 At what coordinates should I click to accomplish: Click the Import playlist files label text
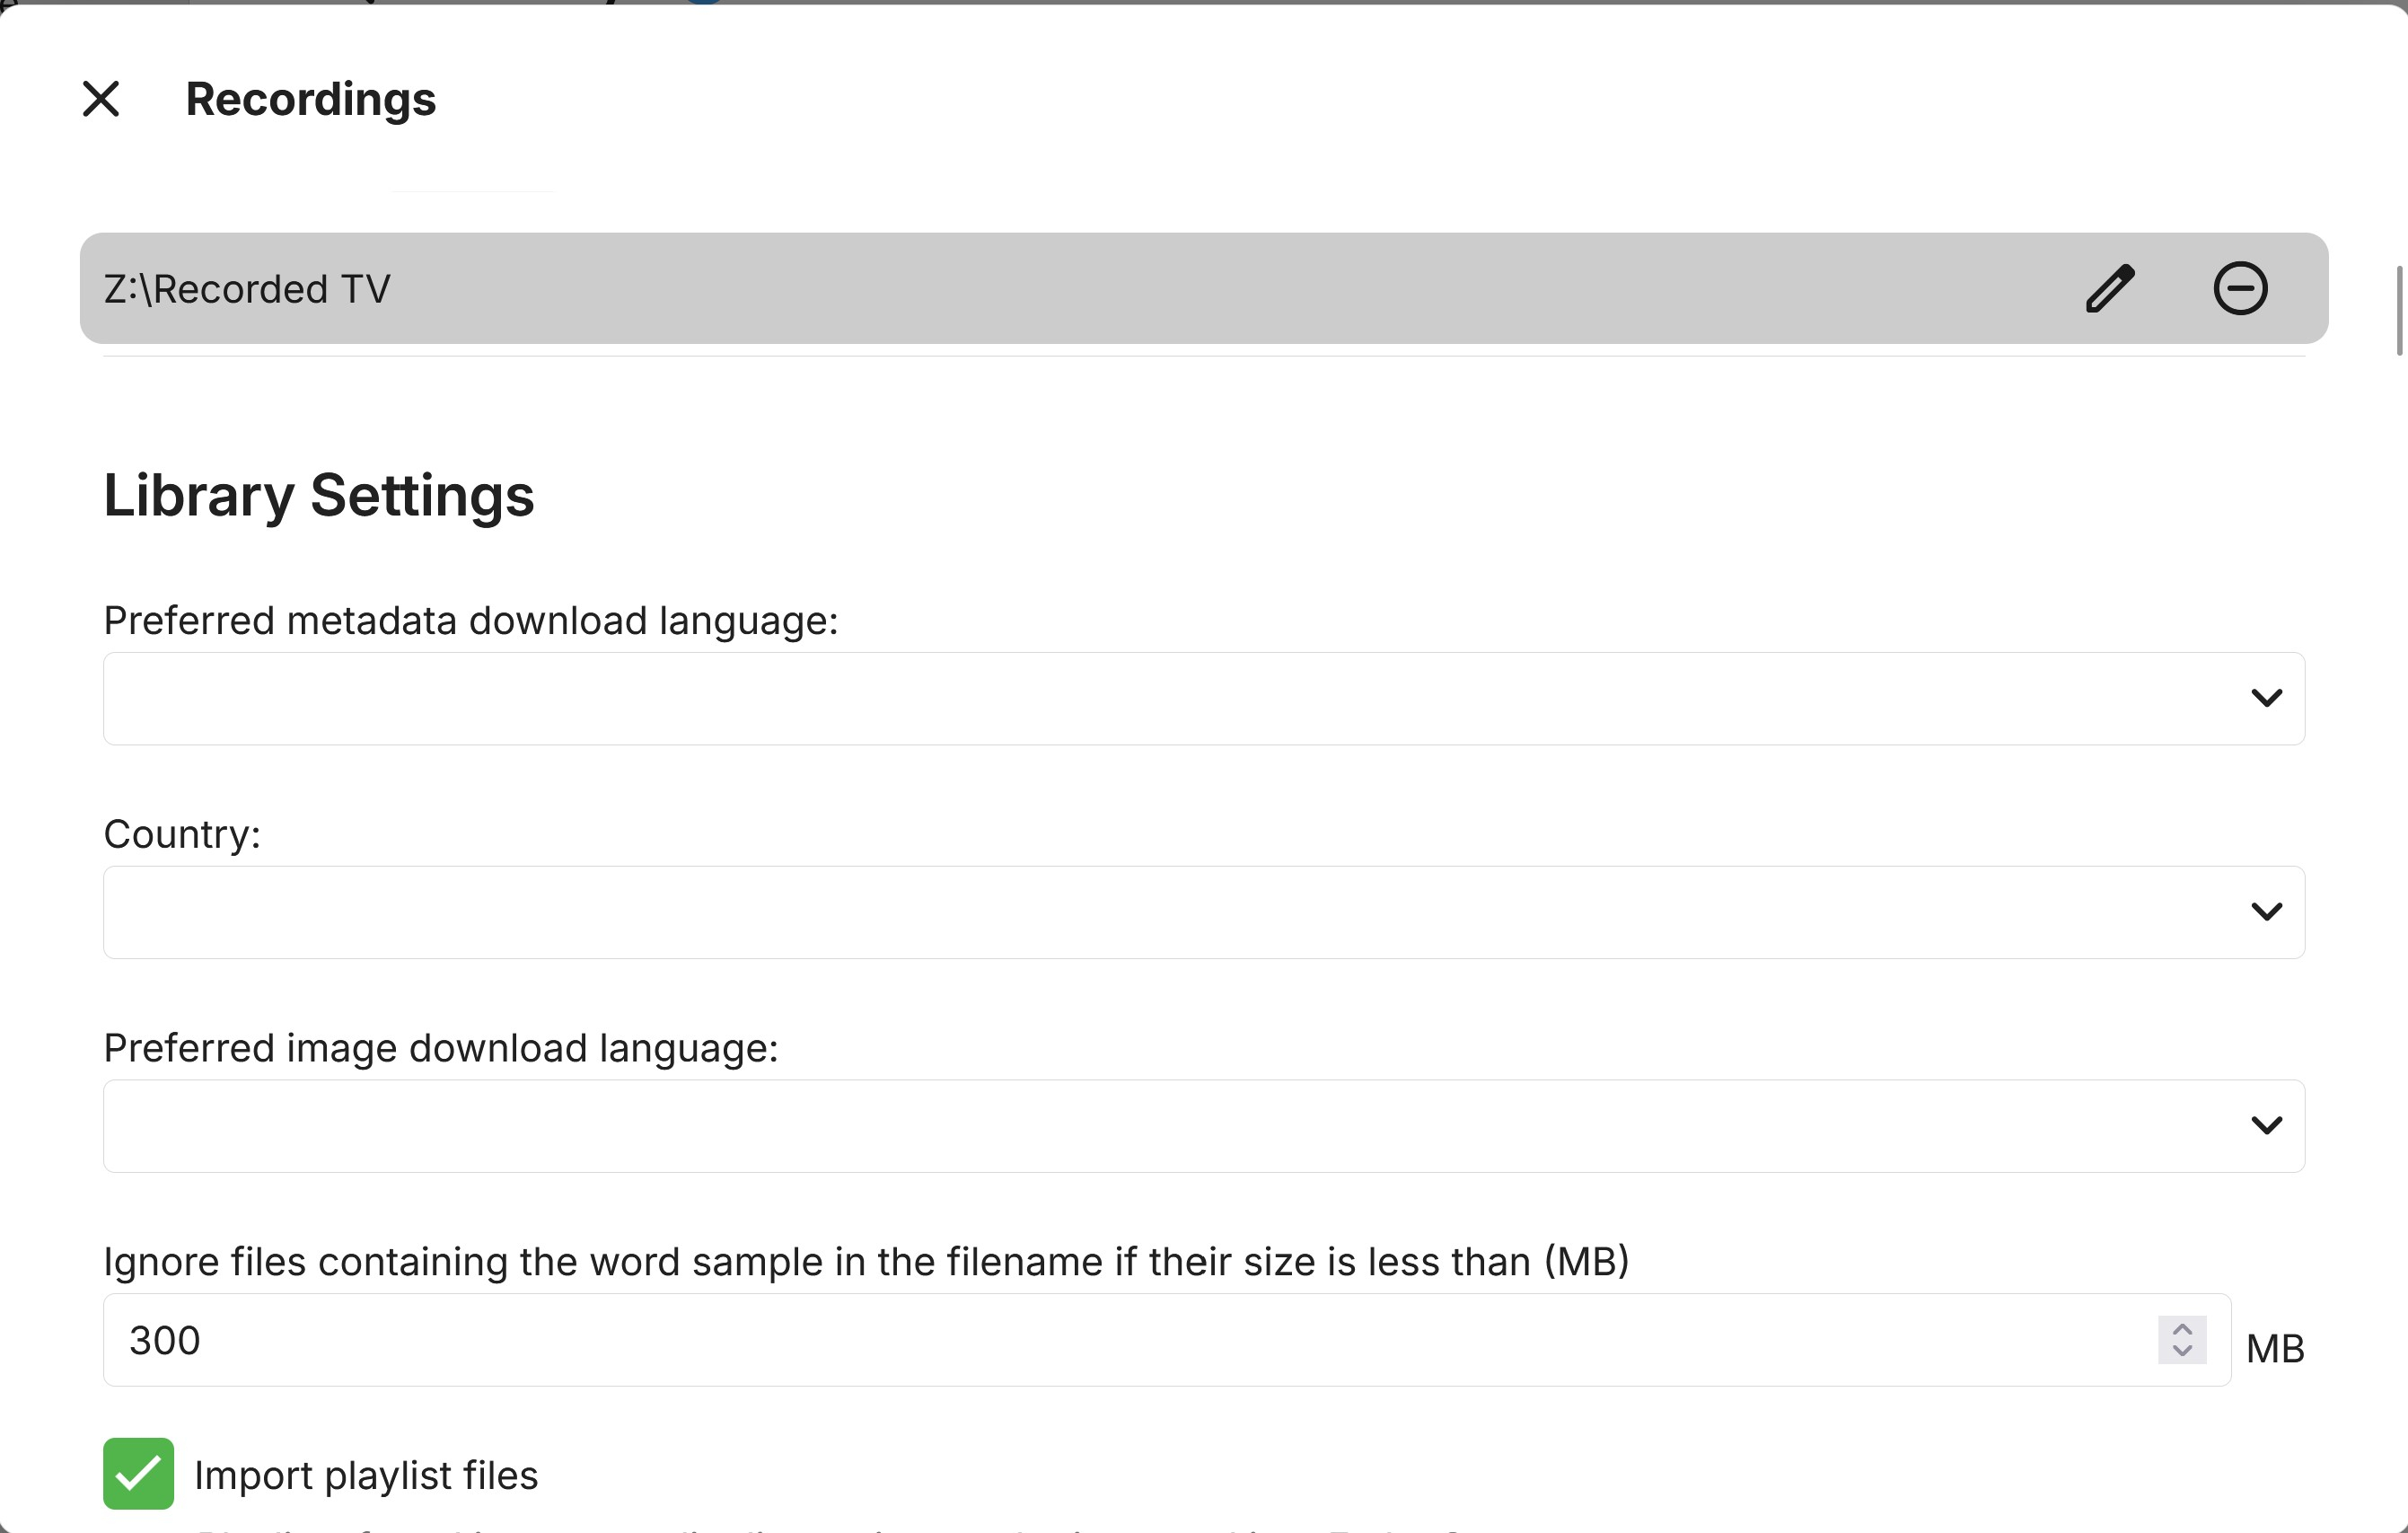(x=366, y=1476)
